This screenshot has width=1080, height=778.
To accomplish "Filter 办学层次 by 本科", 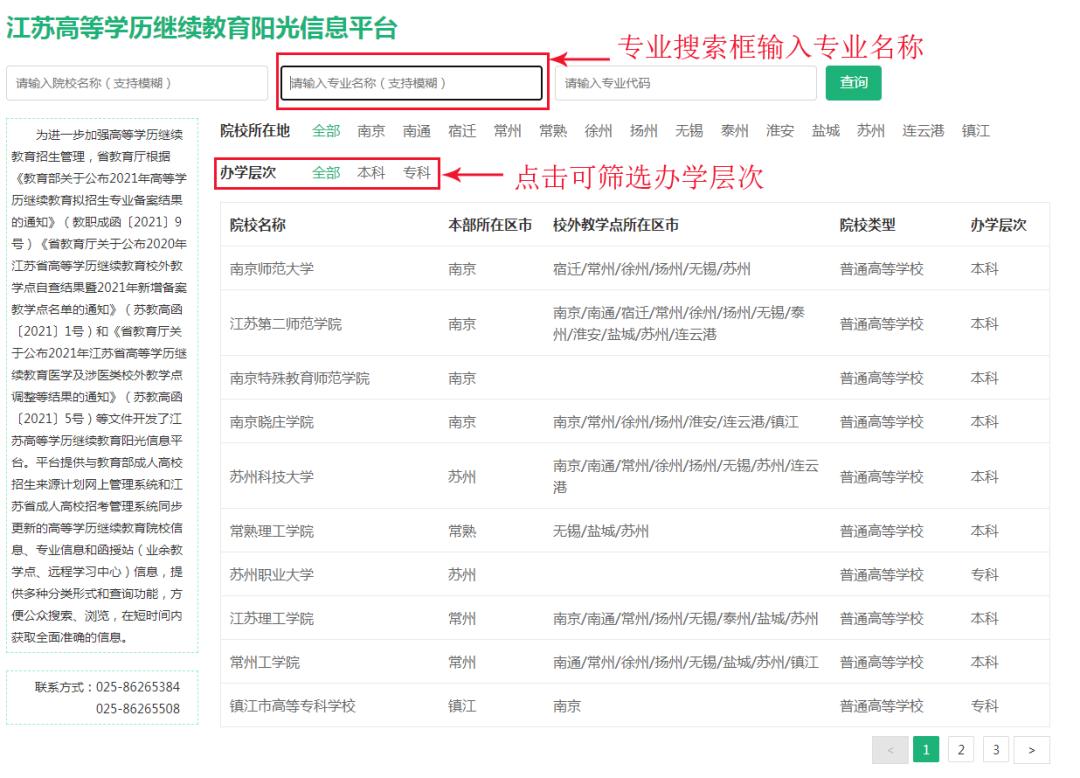I will pyautogui.click(x=371, y=173).
